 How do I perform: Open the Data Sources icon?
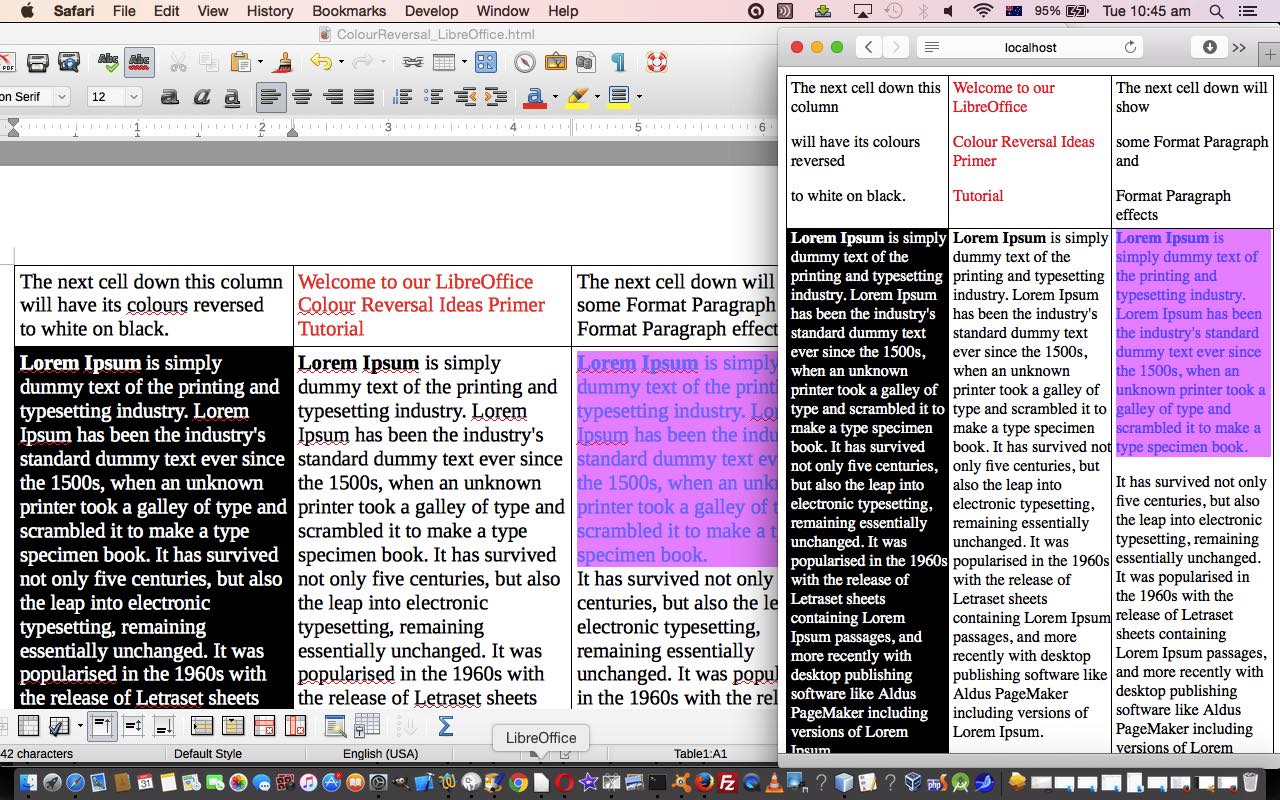pyautogui.click(x=585, y=63)
